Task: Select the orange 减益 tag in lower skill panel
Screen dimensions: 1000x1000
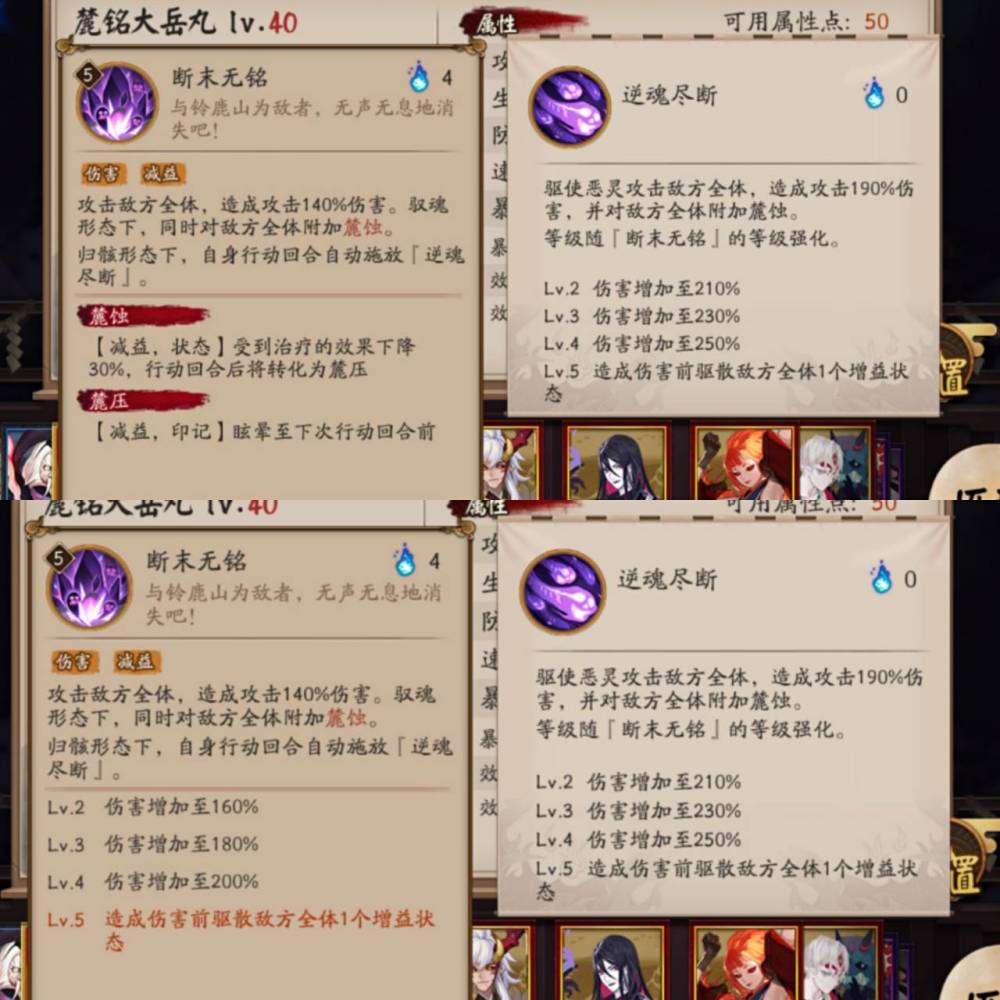Action: pos(137,661)
